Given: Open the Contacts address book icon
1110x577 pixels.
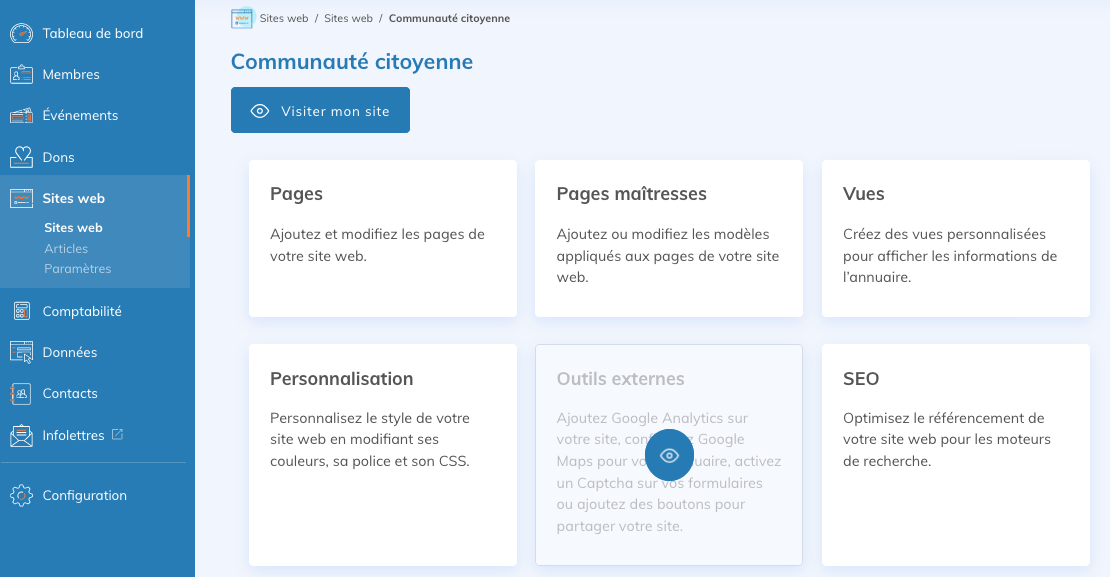Looking at the screenshot, I should tap(20, 393).
